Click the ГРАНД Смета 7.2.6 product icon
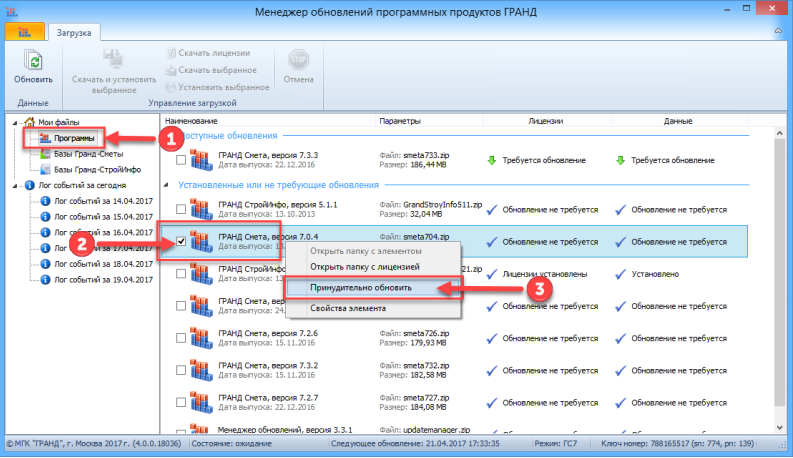 coord(201,338)
